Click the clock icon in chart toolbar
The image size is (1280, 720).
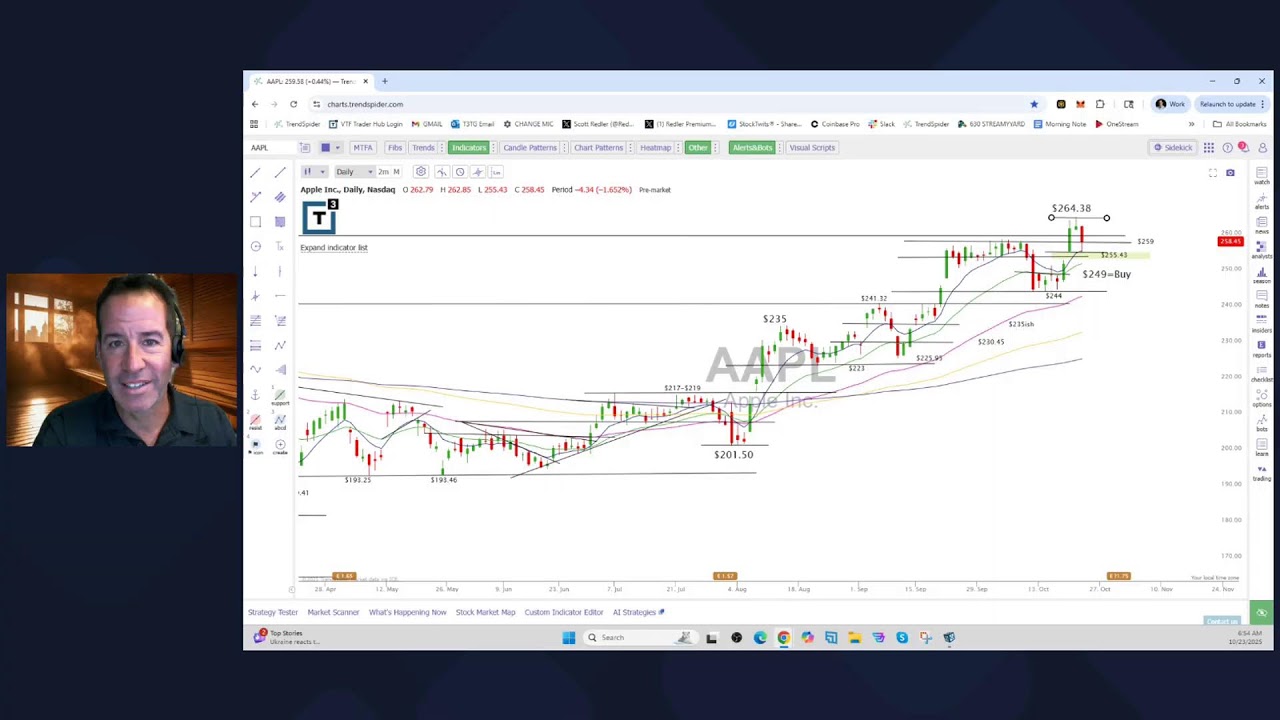460,172
